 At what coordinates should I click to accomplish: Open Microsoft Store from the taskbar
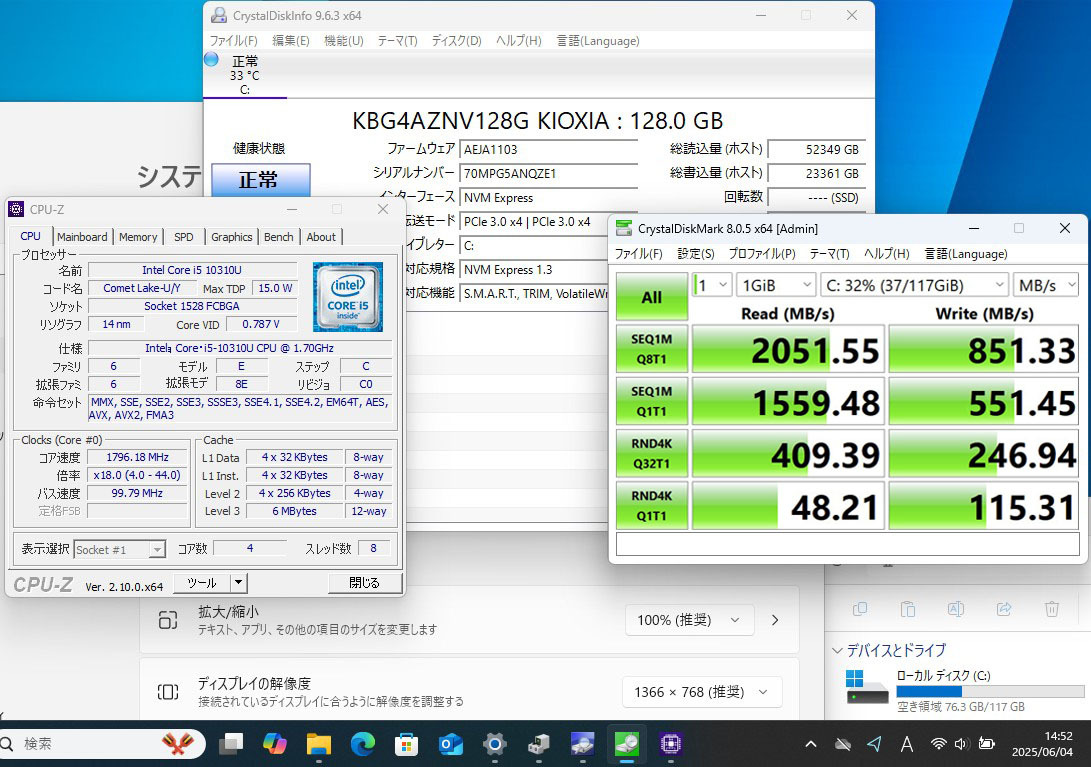pos(406,744)
